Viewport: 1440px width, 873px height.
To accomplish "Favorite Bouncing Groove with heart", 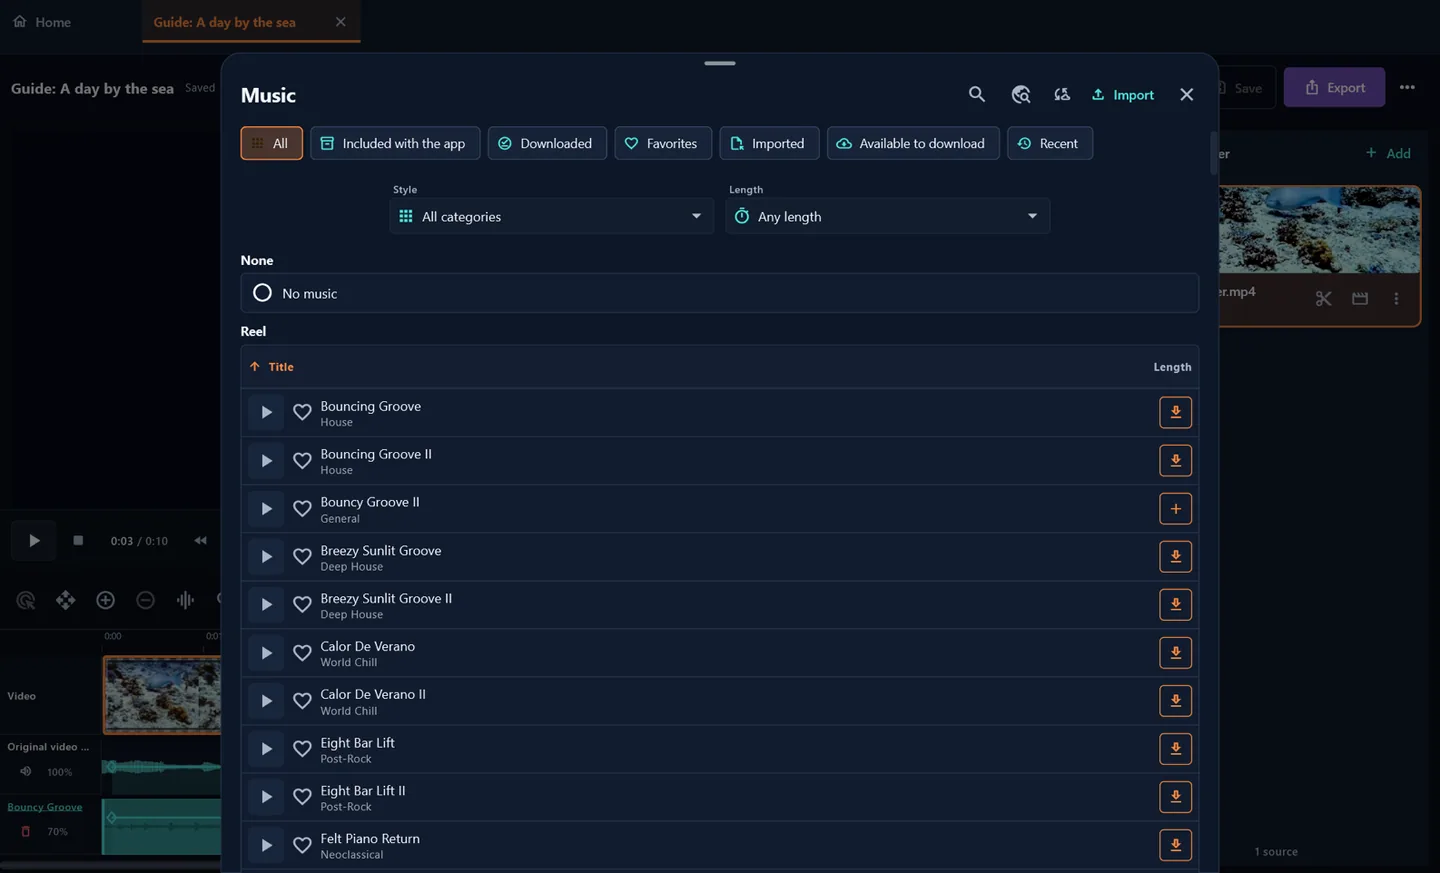I will click(302, 412).
